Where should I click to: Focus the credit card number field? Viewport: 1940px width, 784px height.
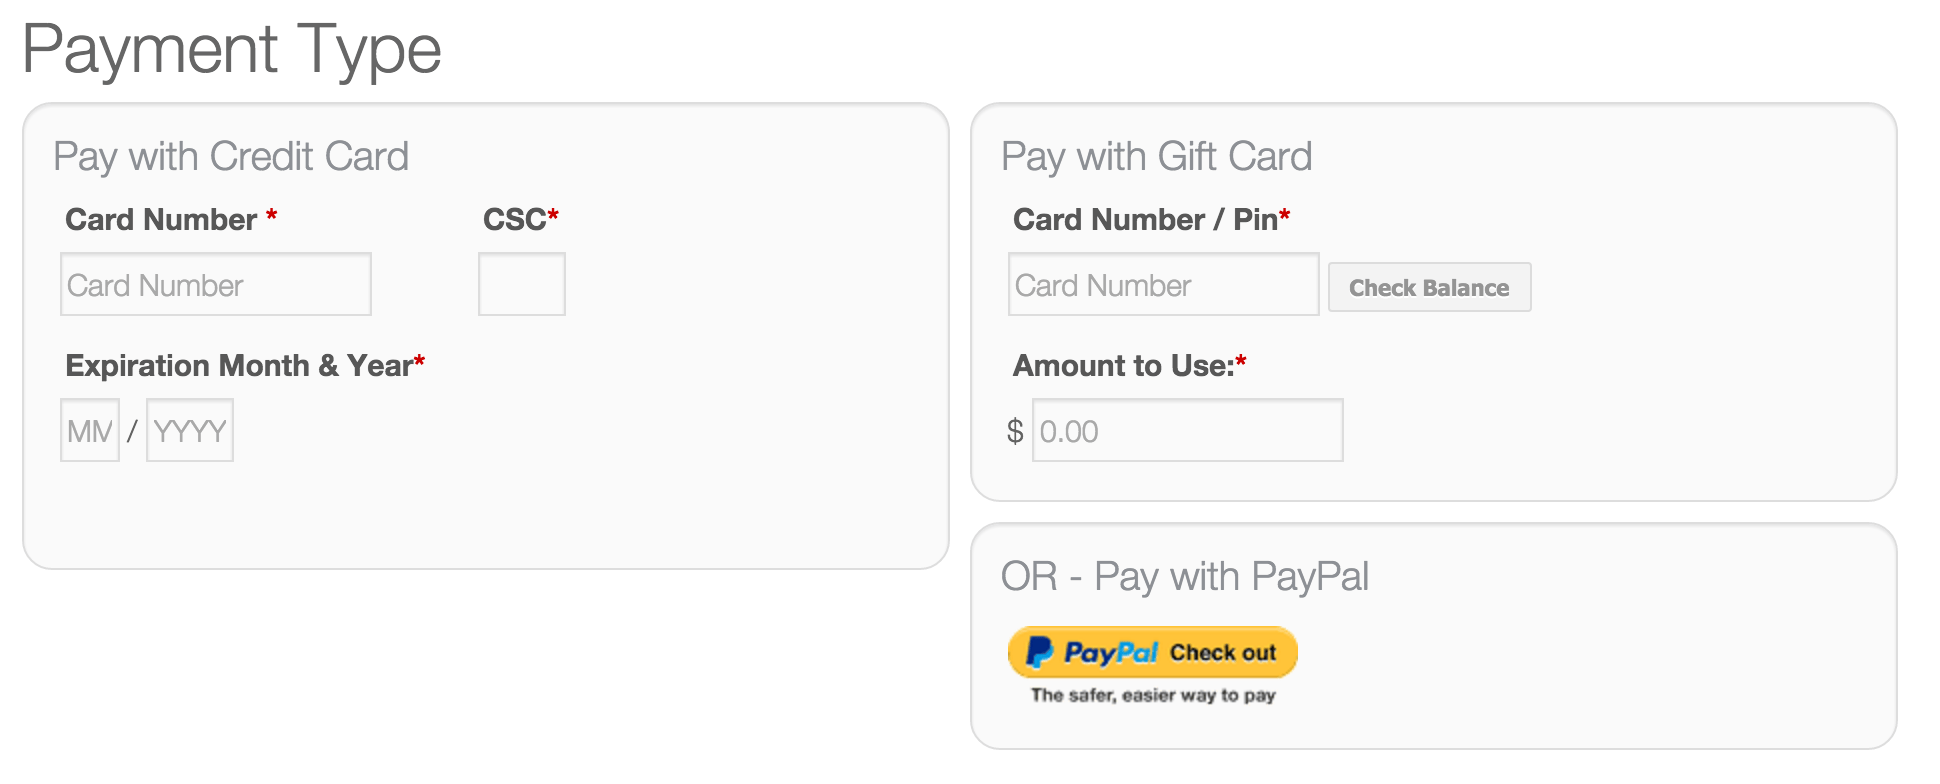click(216, 285)
